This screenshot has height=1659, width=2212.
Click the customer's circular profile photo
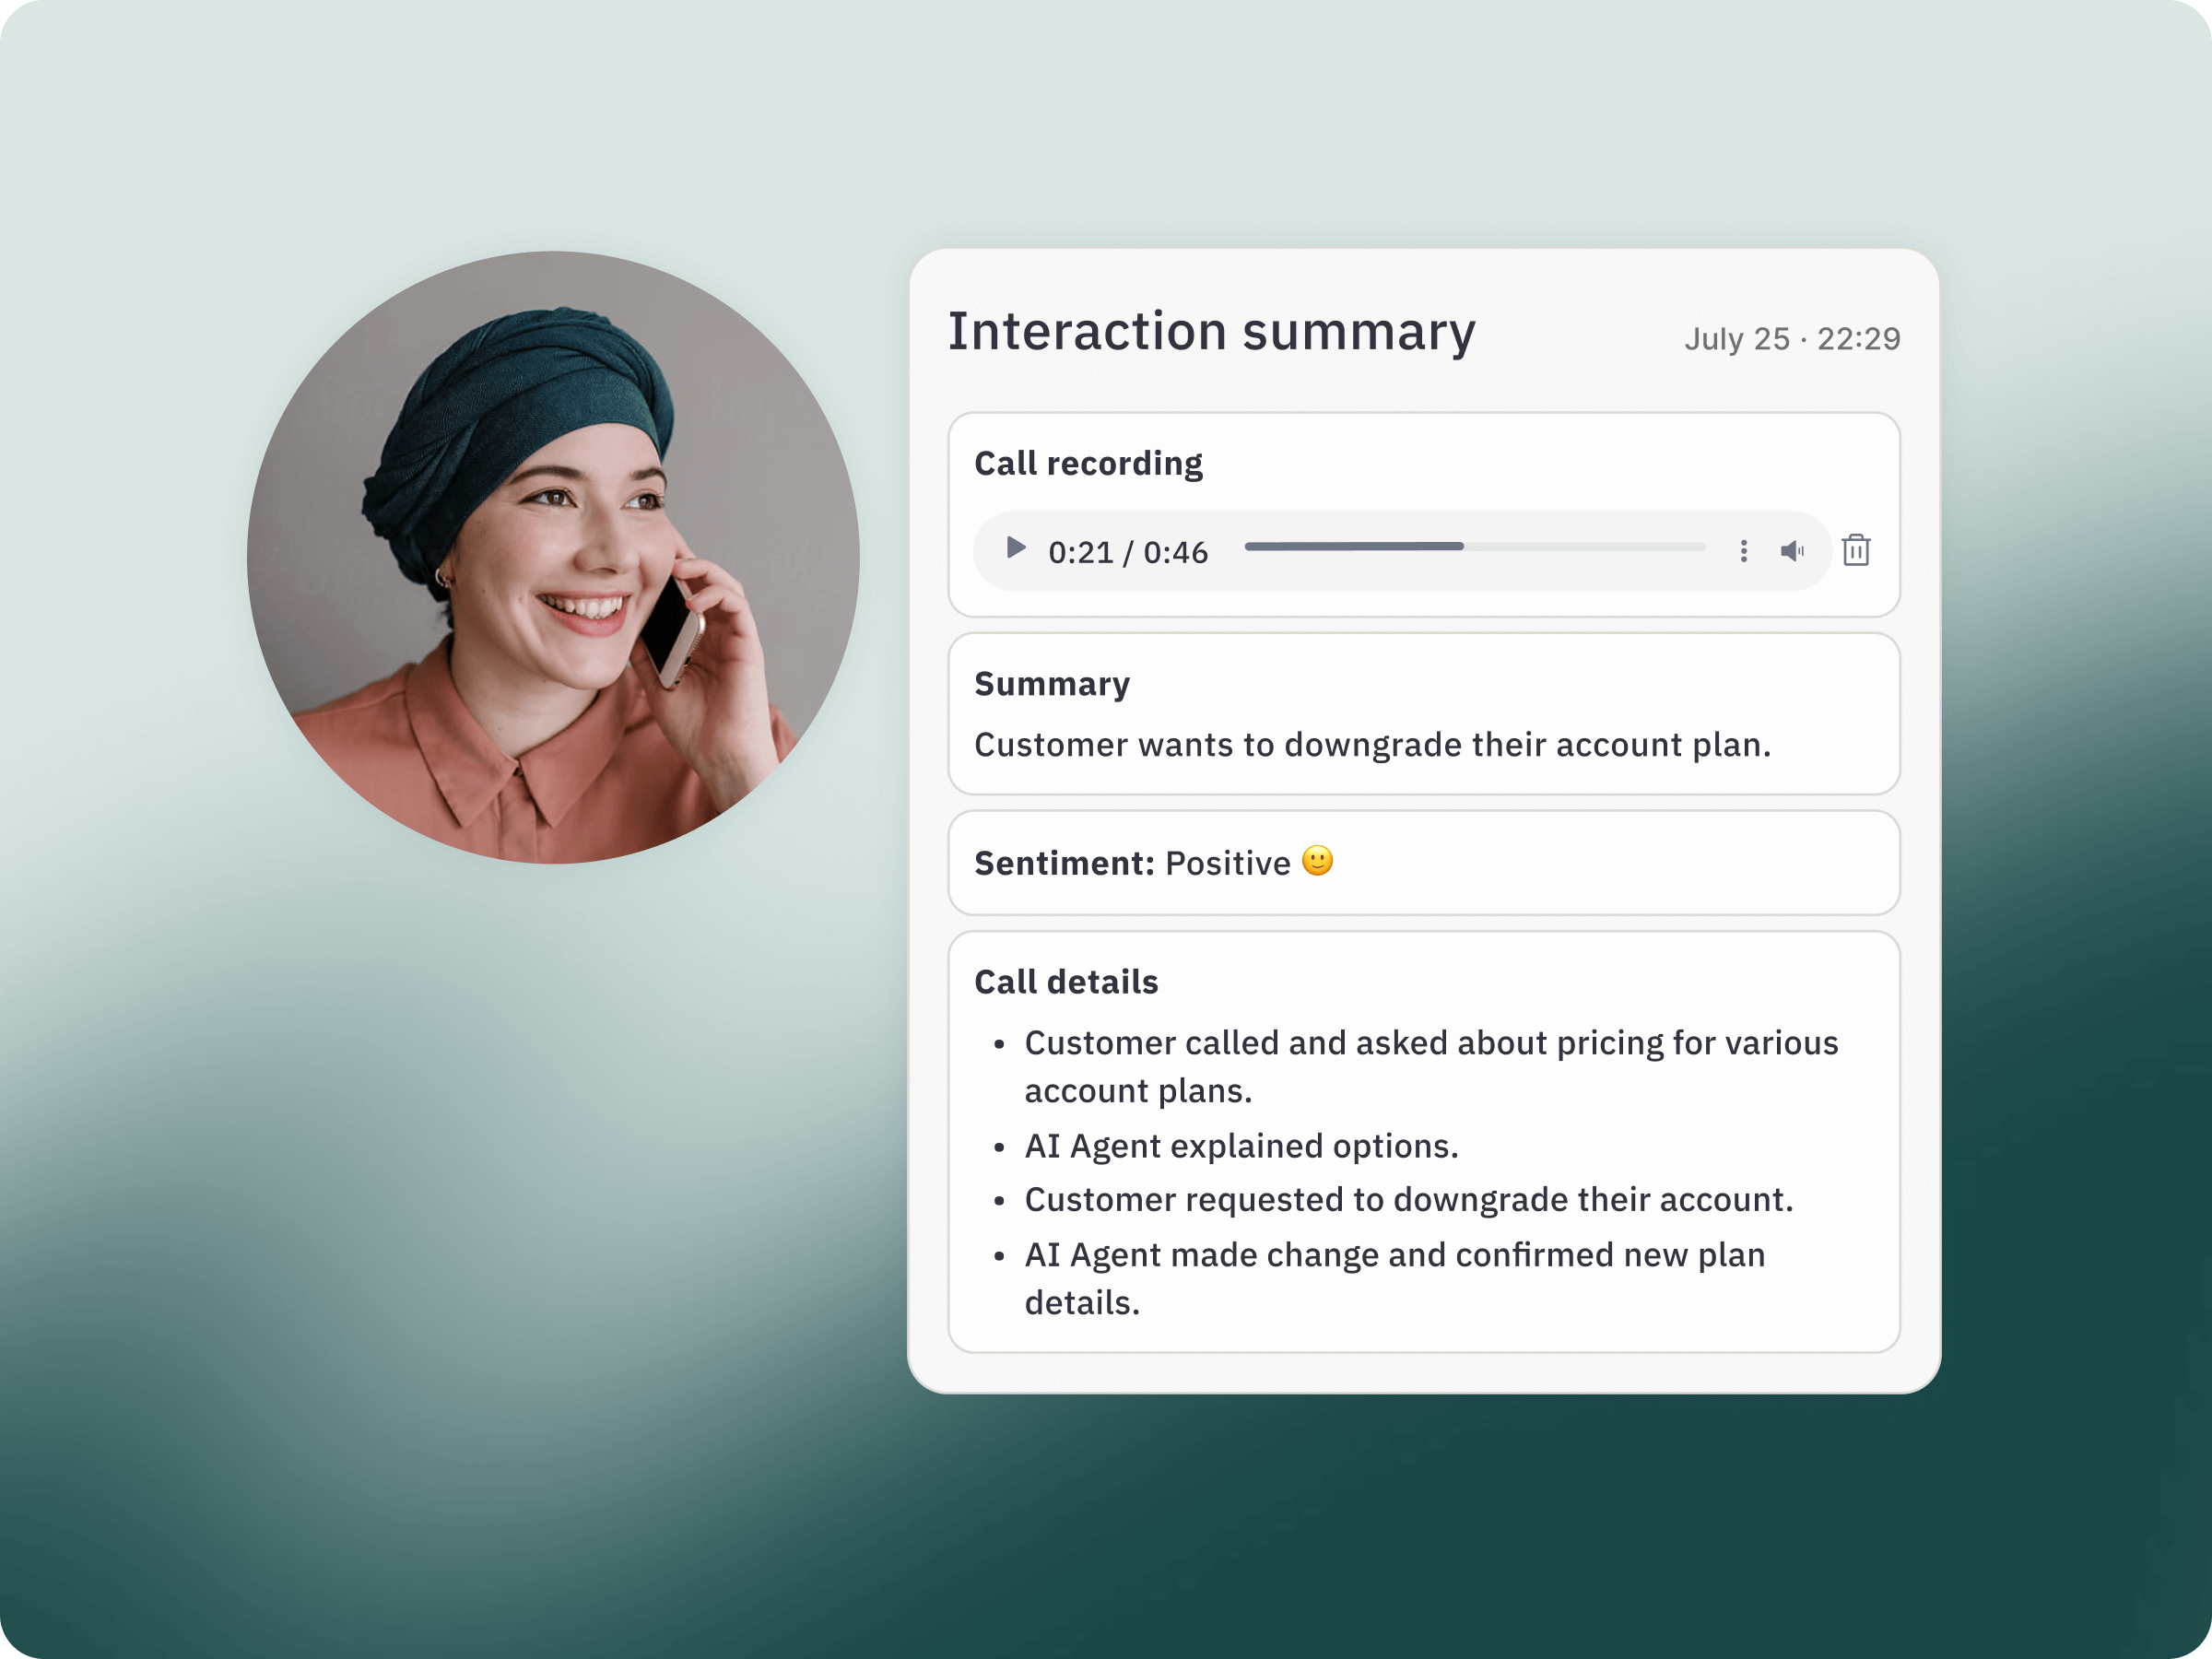[x=553, y=557]
